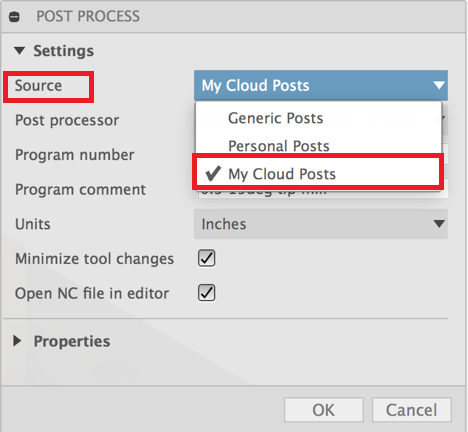468x432 pixels.
Task: Click the dialog collapse icon beside POST PROCESS
Action: 14,16
